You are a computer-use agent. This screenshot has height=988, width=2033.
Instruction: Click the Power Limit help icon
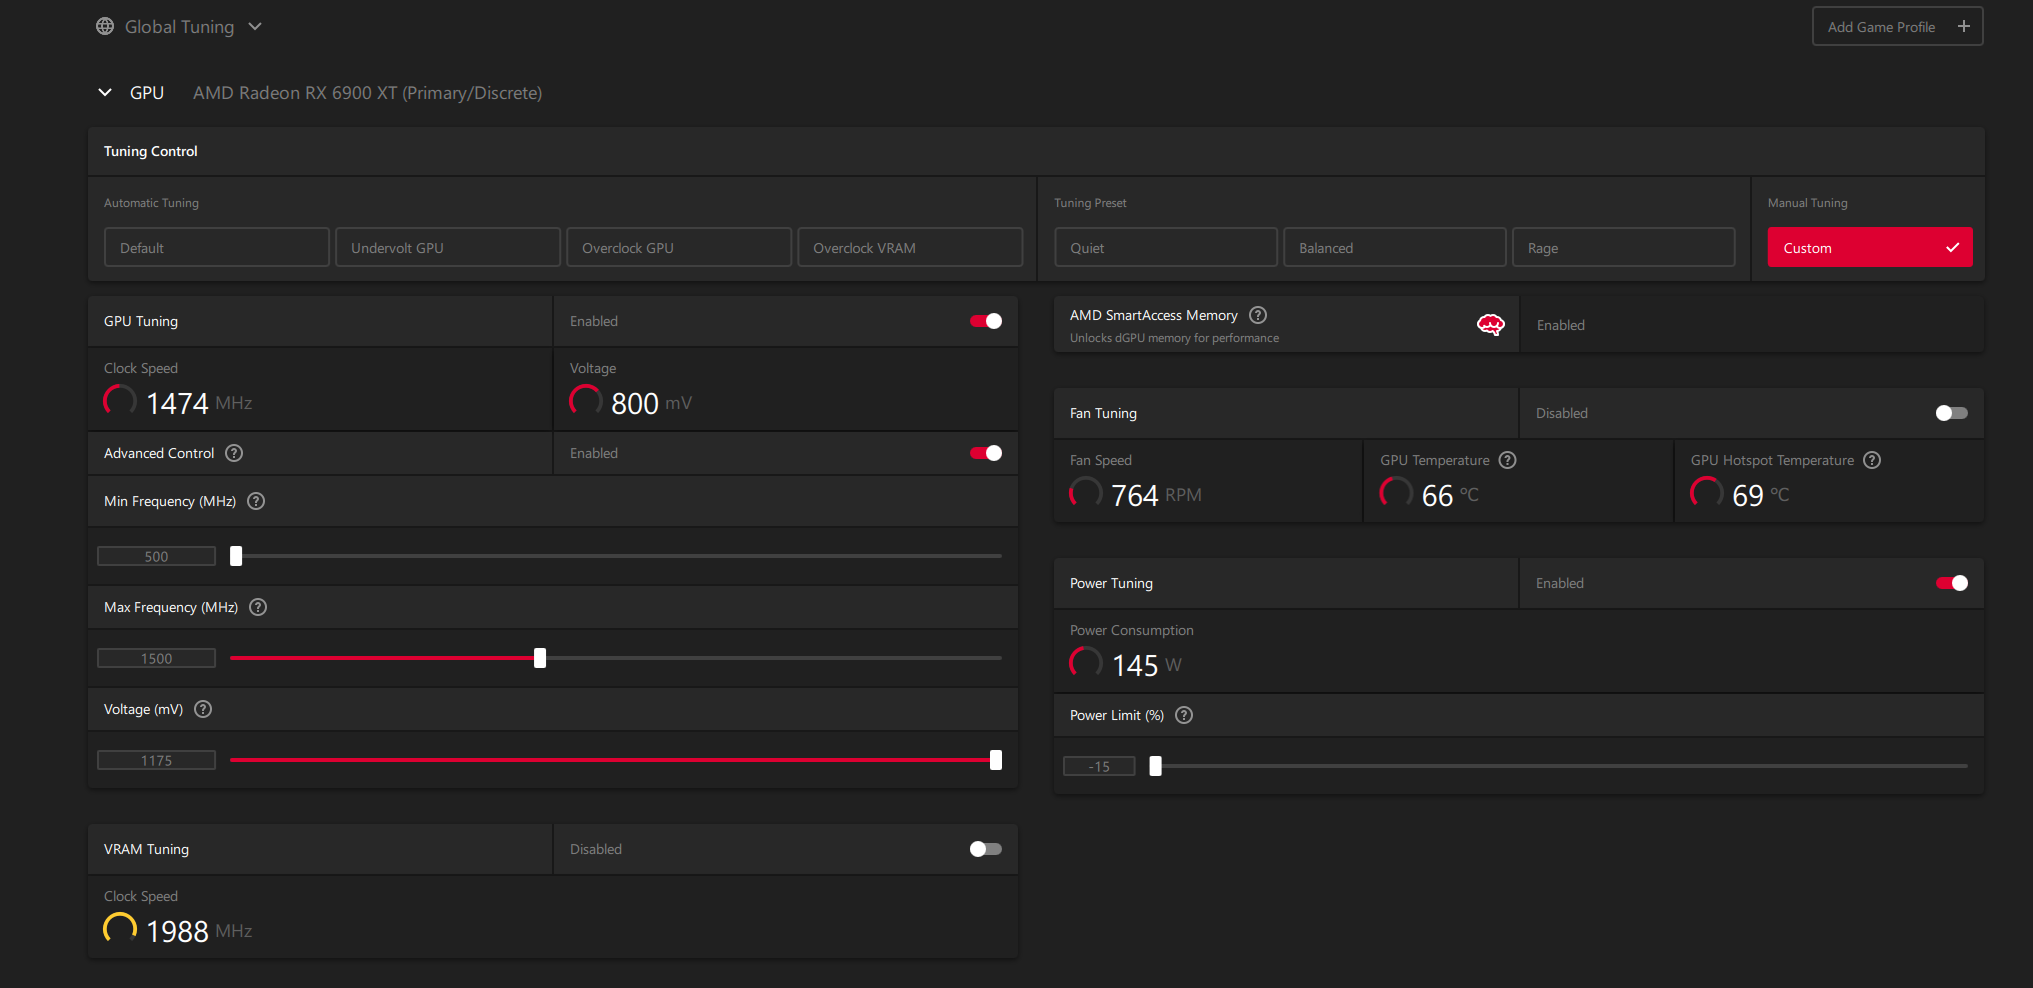click(1184, 715)
